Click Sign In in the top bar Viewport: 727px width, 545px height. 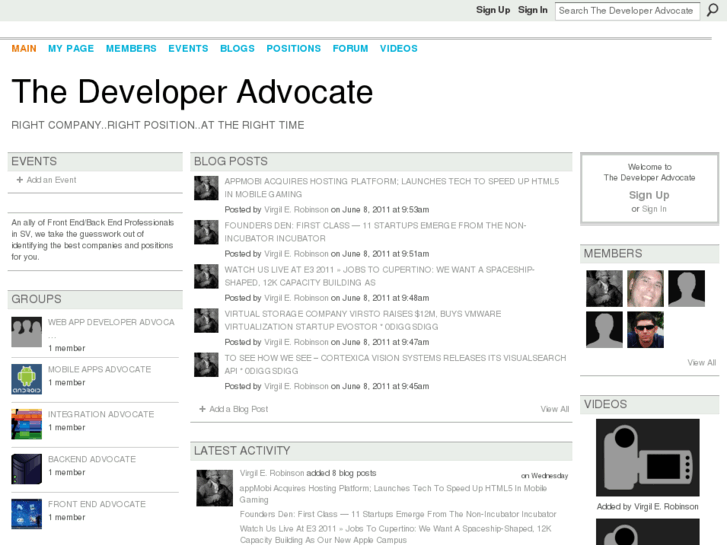(x=533, y=10)
